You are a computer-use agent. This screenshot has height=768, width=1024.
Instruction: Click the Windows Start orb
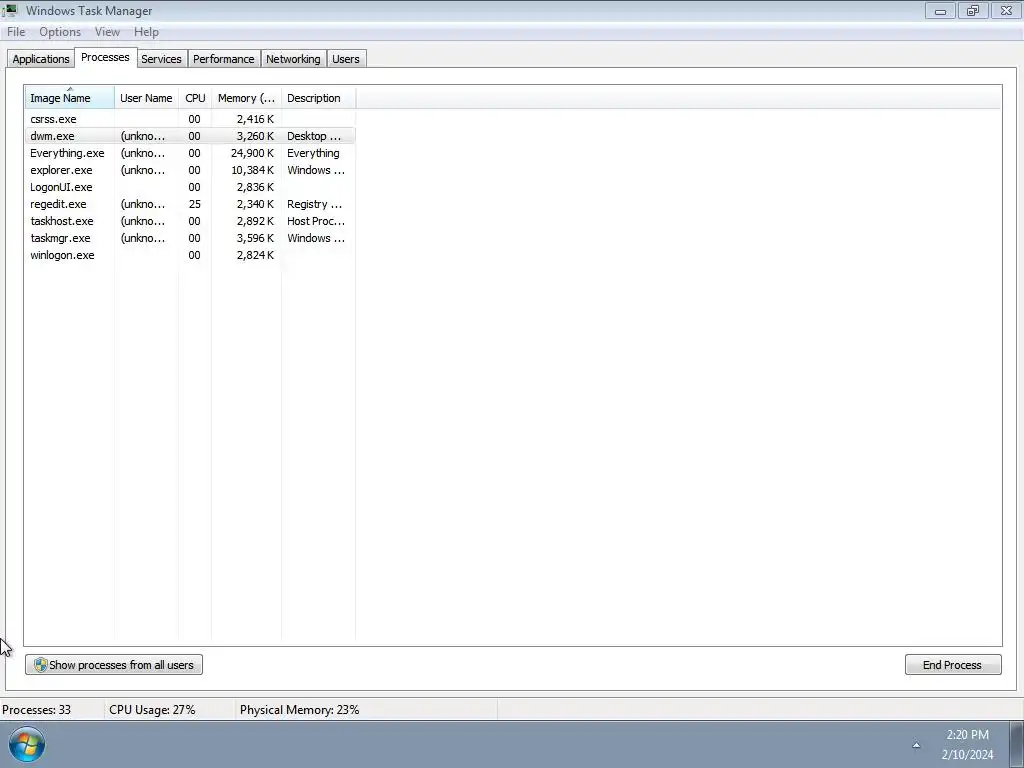click(27, 744)
